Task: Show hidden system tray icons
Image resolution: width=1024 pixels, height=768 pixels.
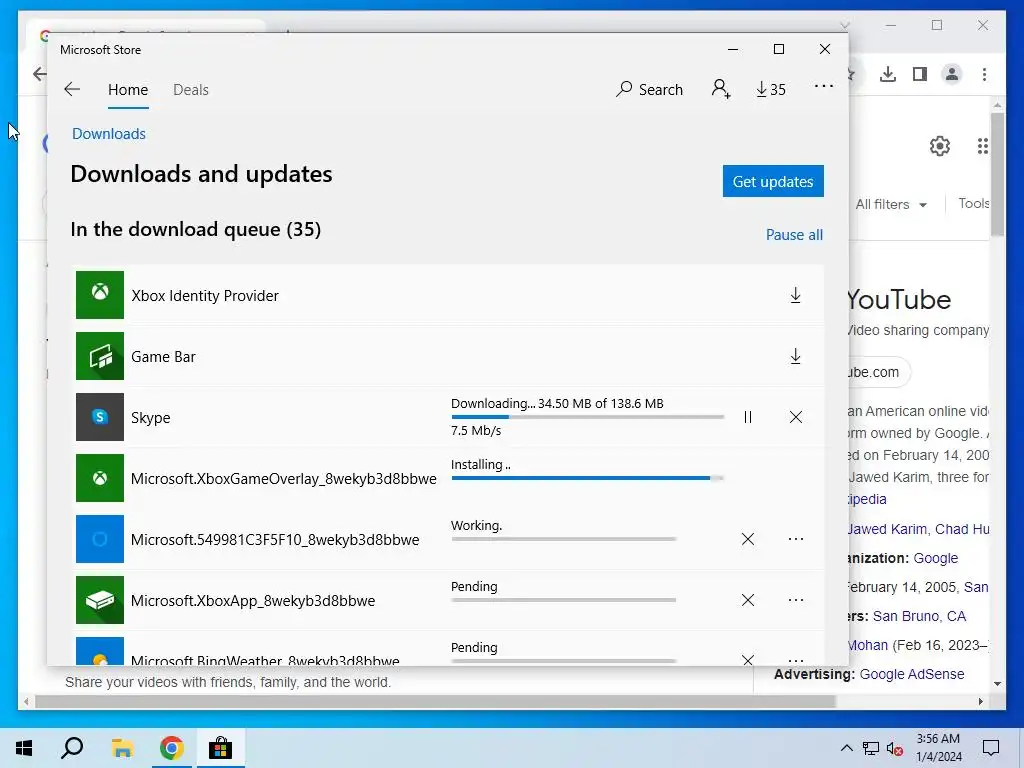Action: pos(846,748)
